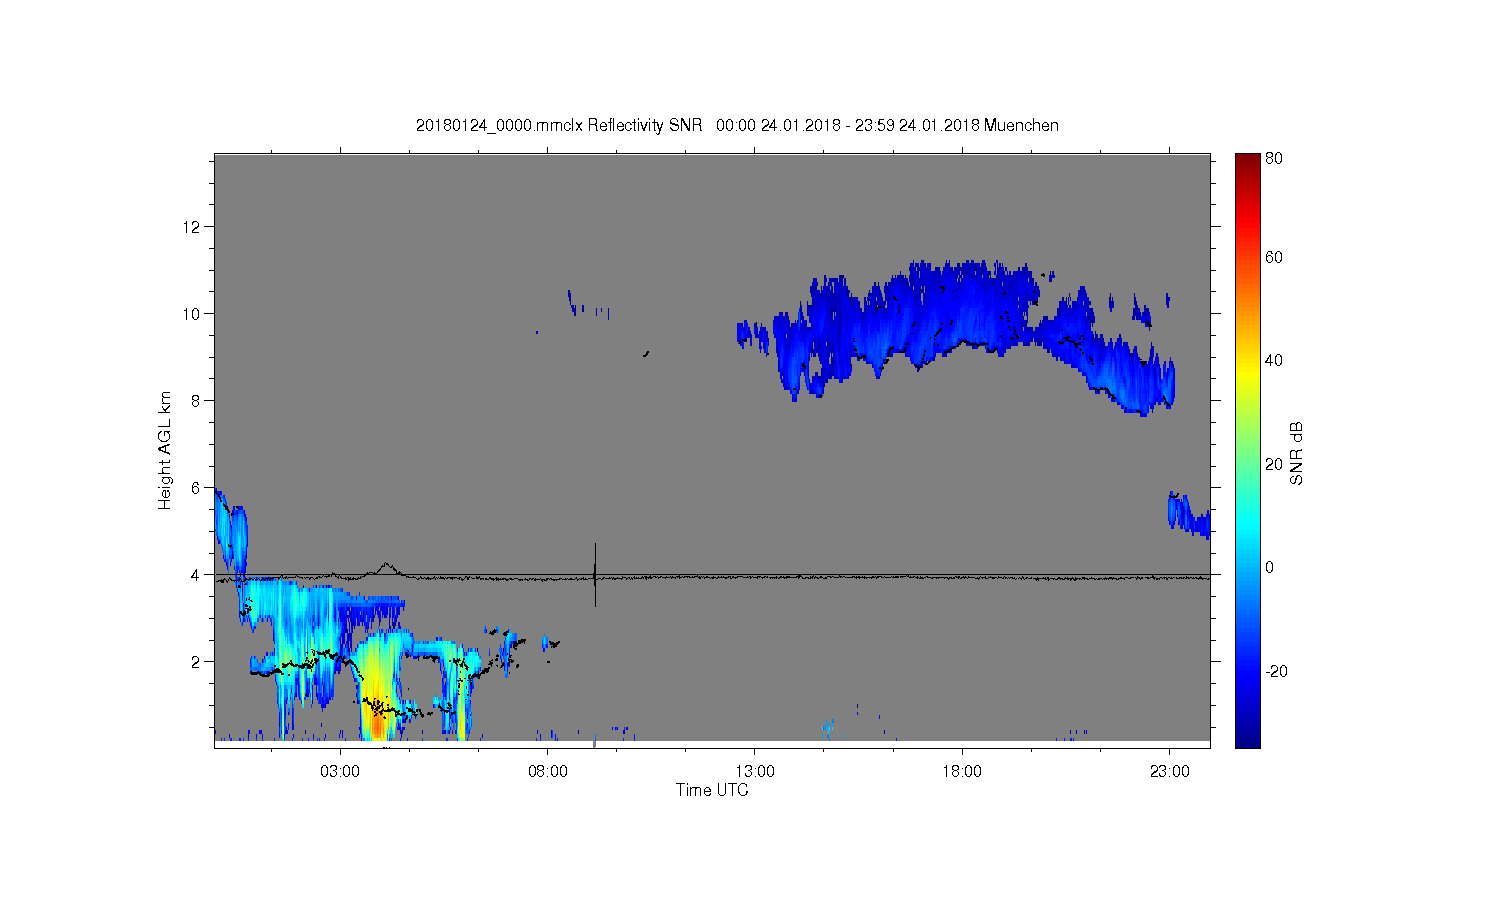This screenshot has height=900, width=1500.
Task: Click the 08:00 time tick label
Action: [548, 772]
